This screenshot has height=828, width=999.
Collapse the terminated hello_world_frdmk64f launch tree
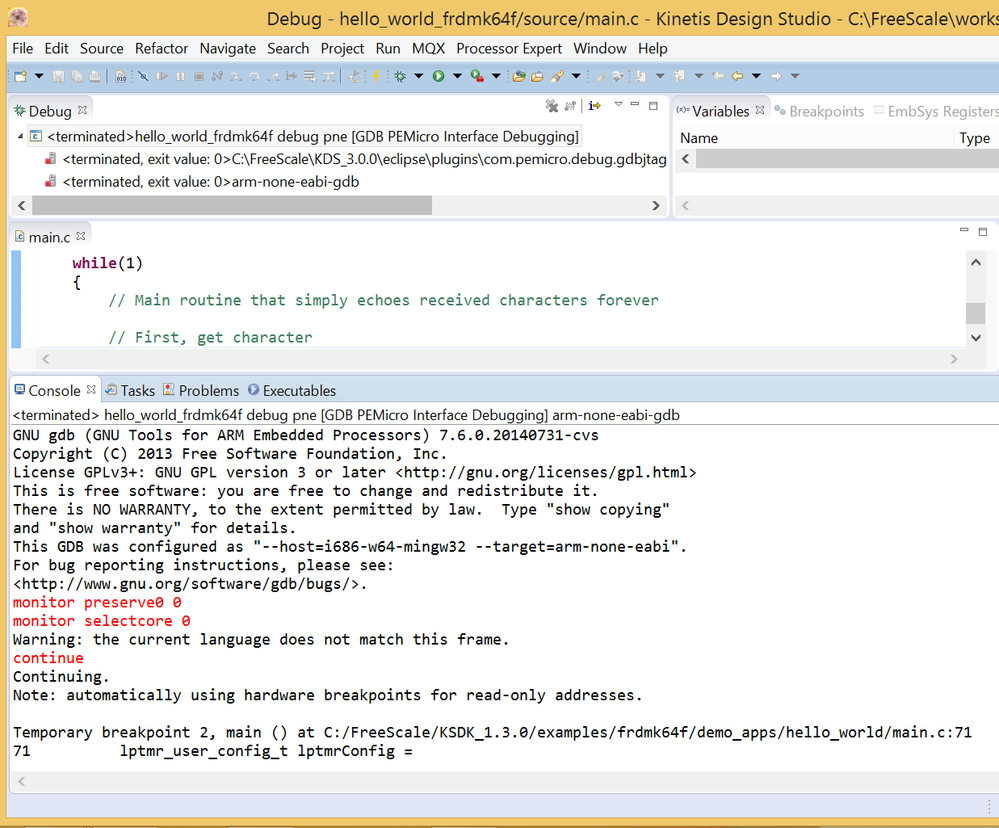[20, 136]
